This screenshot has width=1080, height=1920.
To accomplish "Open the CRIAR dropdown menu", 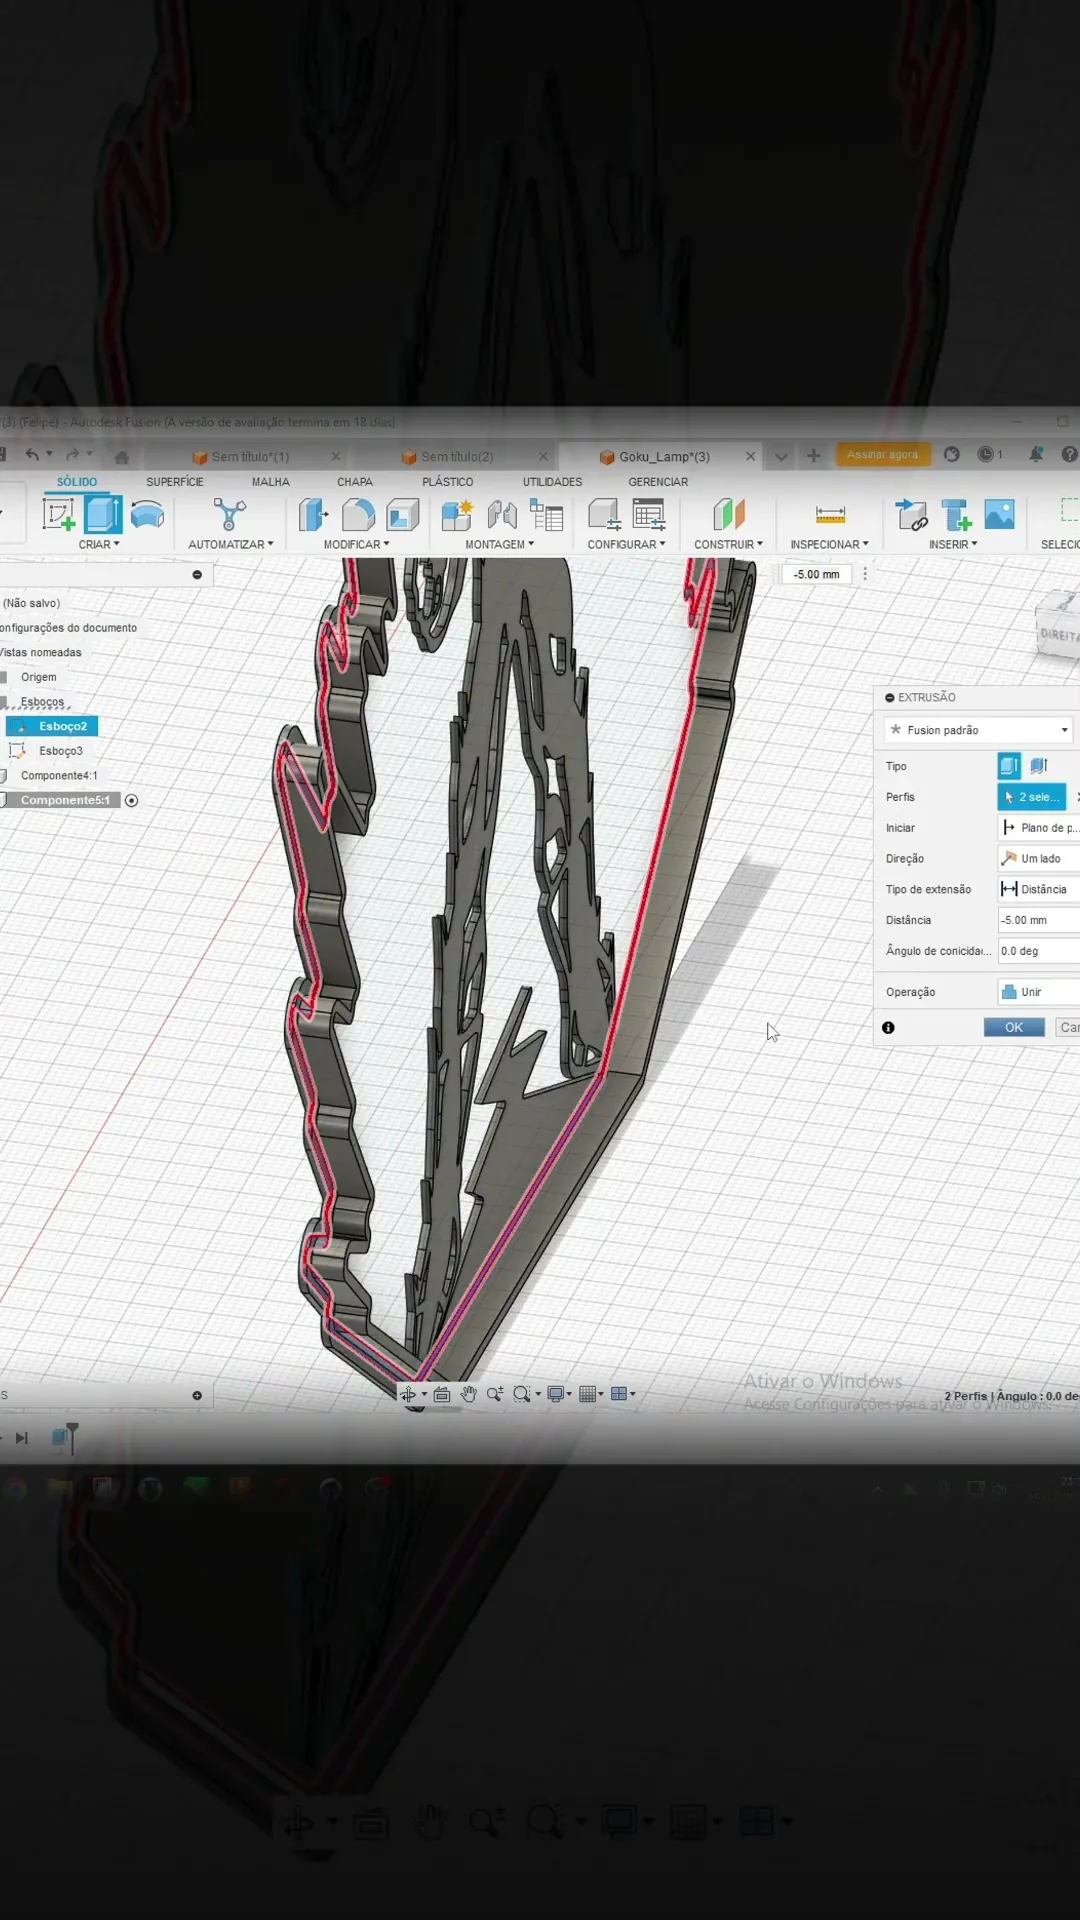I will coord(99,545).
